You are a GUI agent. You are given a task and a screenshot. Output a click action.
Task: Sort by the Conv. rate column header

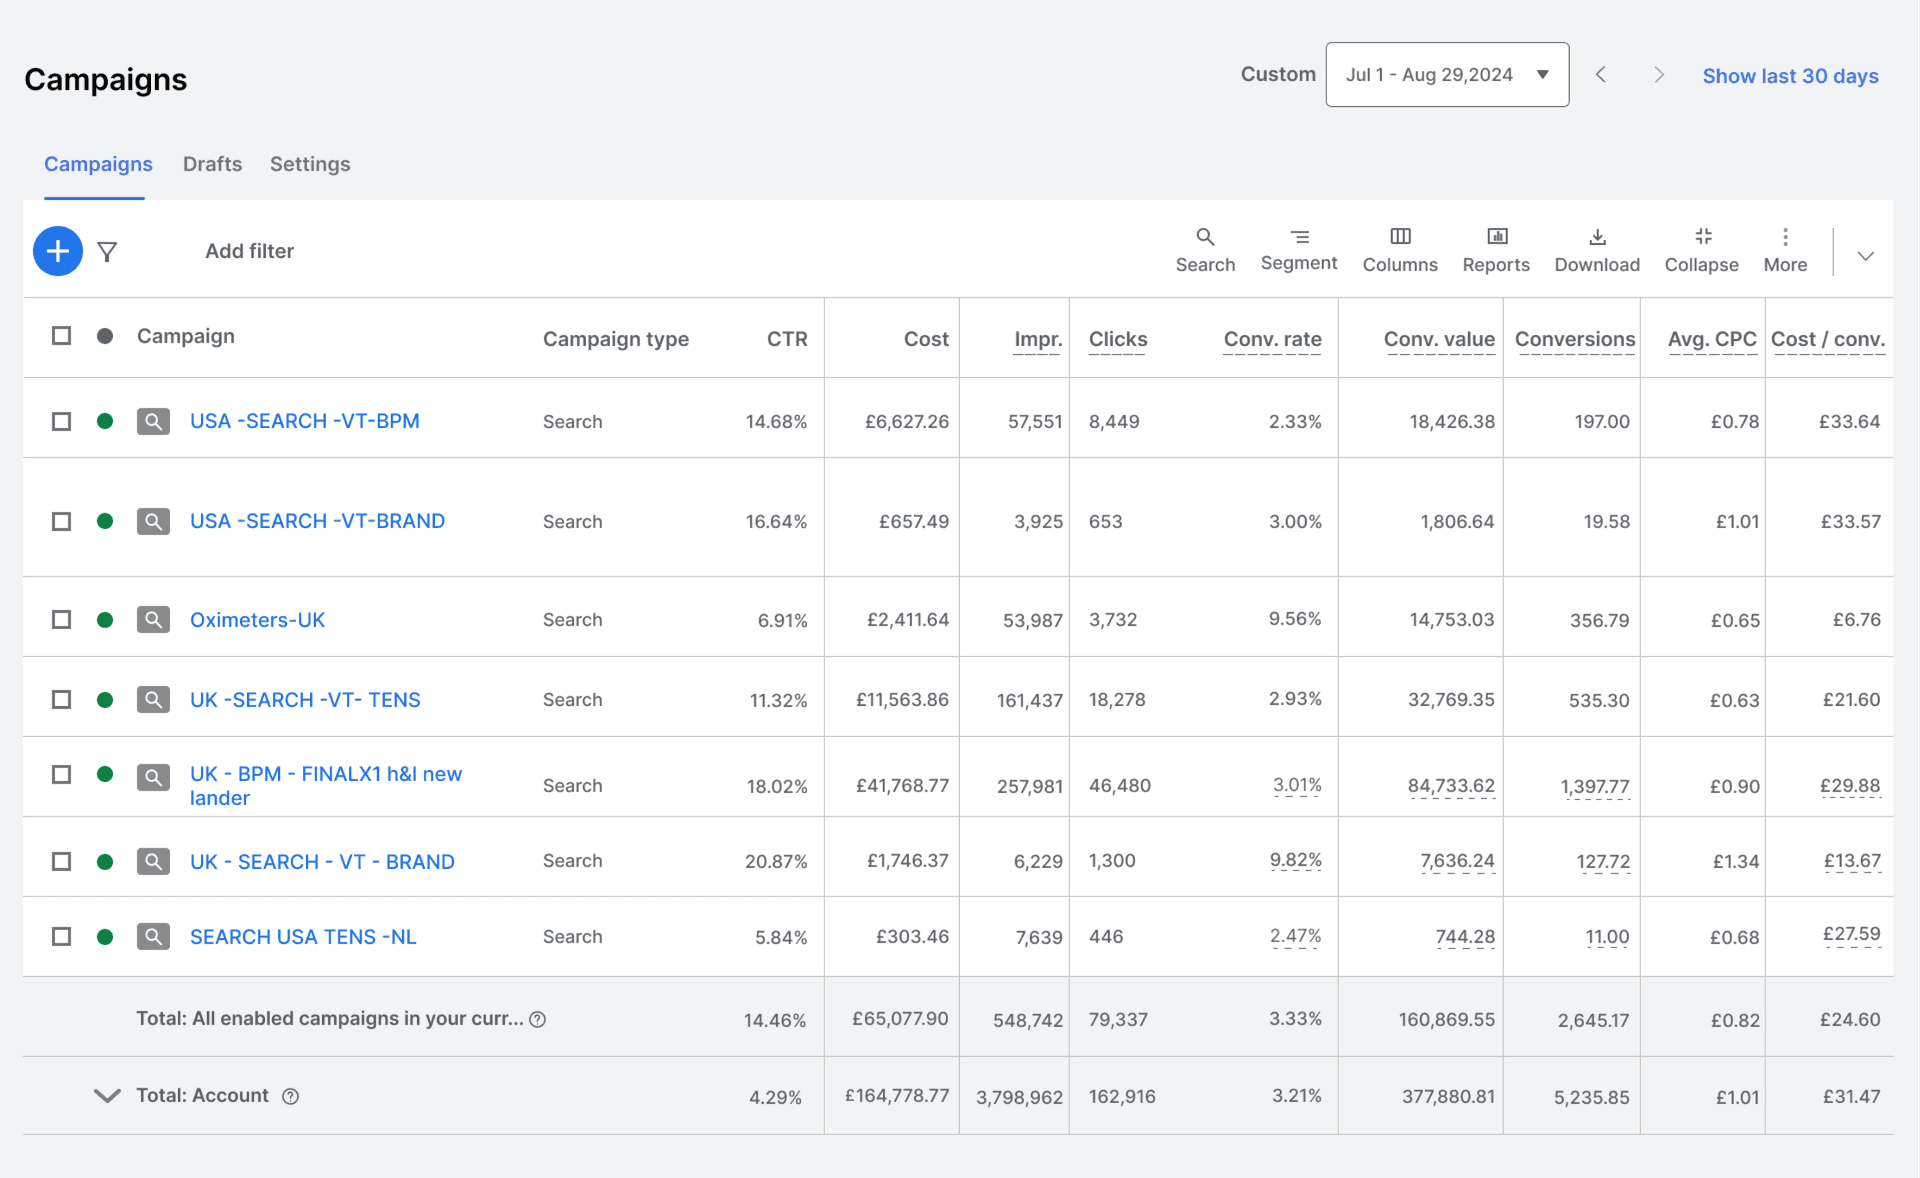pos(1272,339)
